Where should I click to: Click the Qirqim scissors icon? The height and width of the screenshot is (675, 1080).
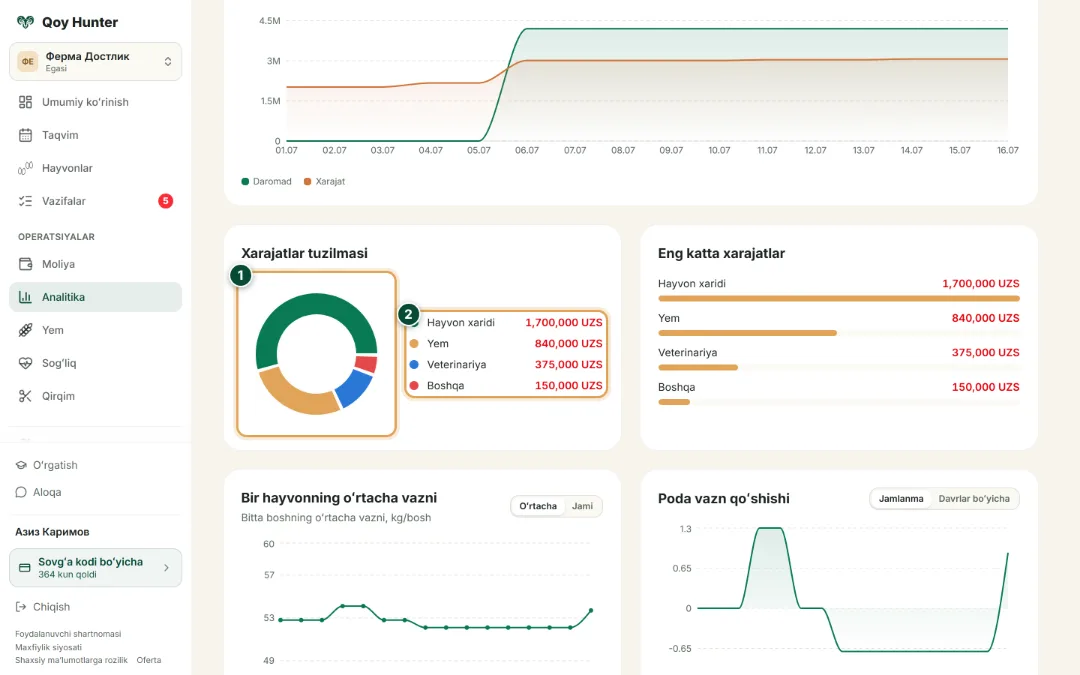point(25,396)
